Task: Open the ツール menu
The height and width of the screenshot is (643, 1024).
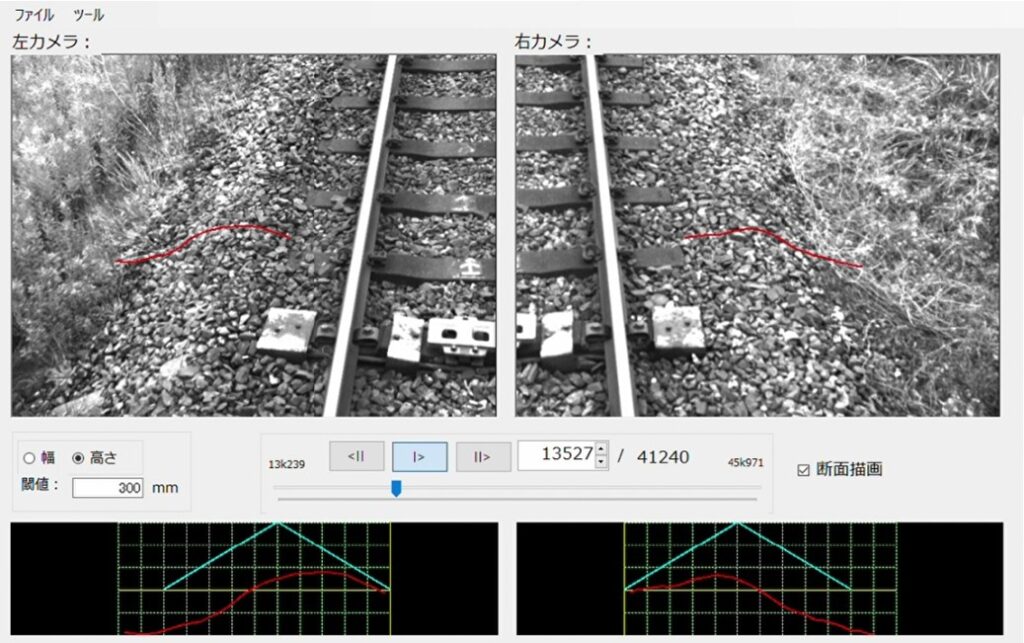Action: tap(88, 14)
